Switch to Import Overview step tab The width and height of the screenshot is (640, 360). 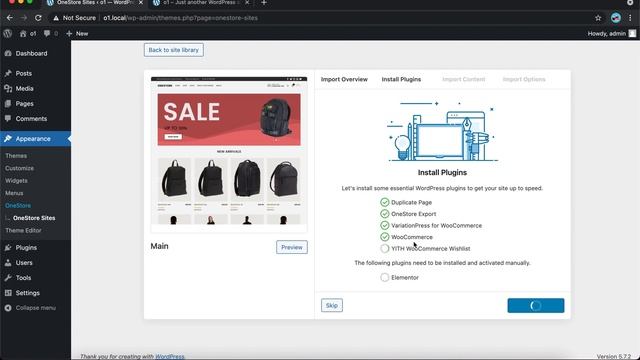(344, 79)
